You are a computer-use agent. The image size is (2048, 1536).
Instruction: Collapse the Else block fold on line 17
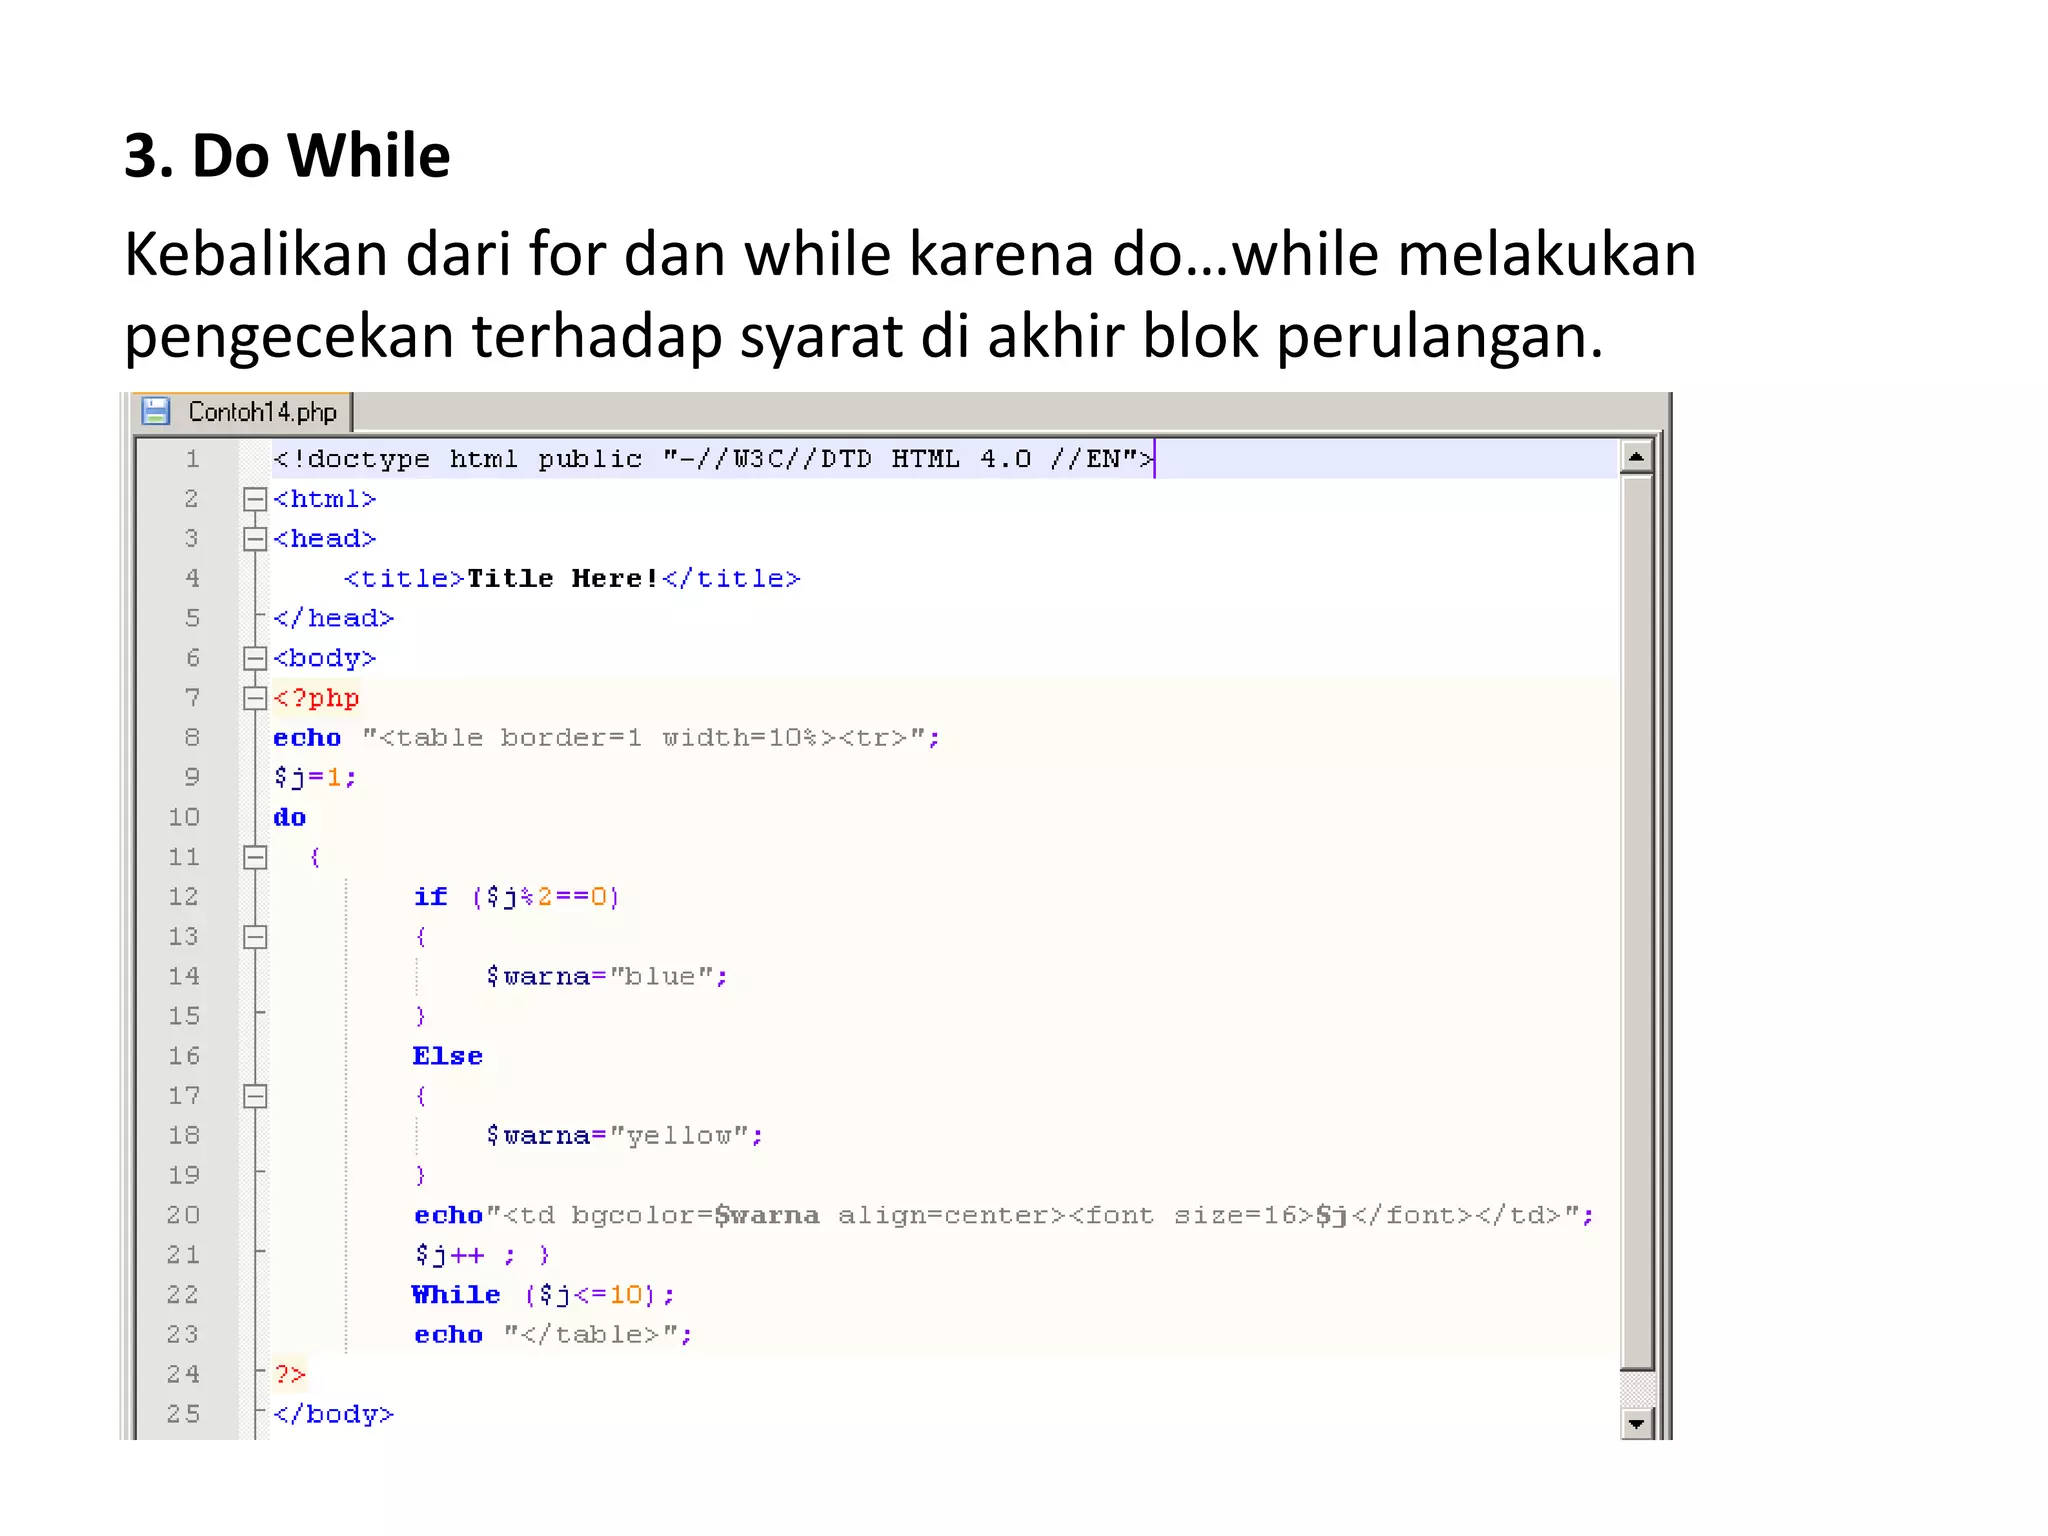click(x=255, y=1096)
